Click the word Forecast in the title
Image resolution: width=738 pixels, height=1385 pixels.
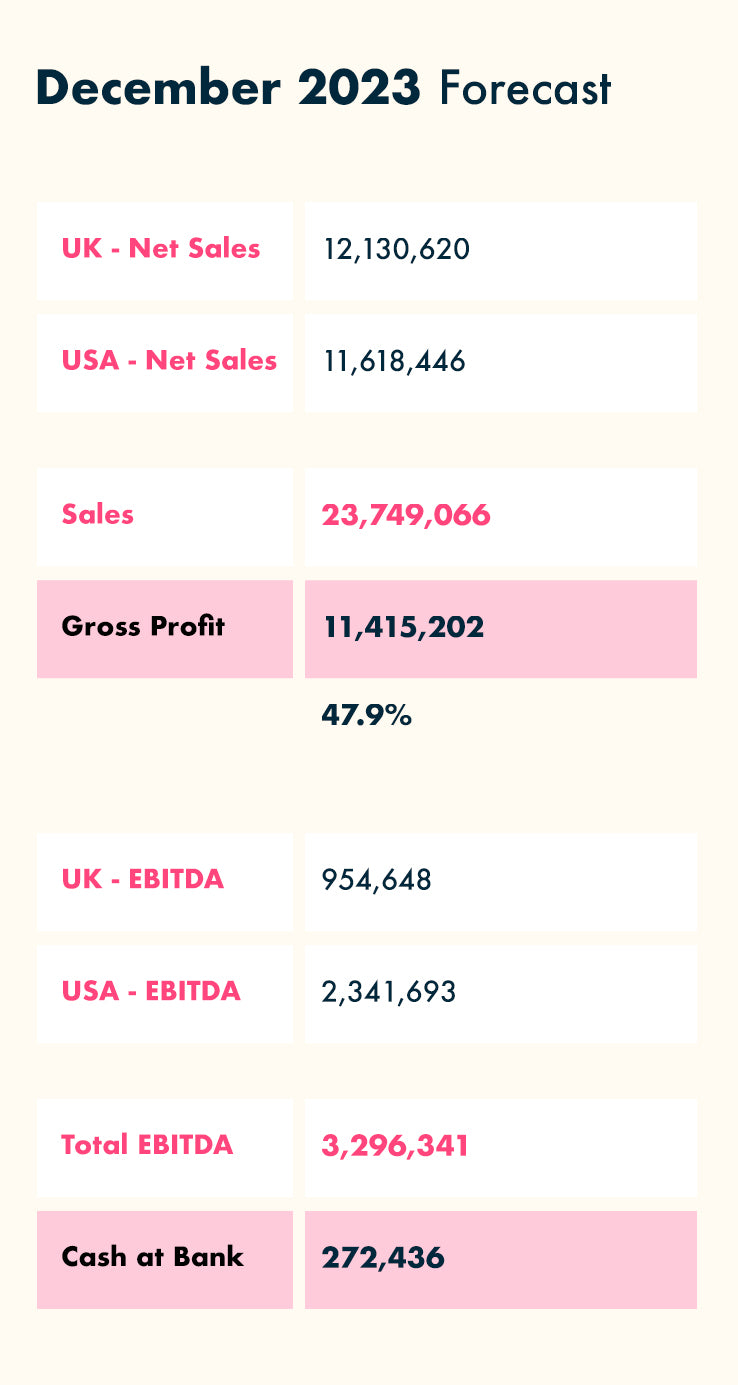click(x=525, y=90)
